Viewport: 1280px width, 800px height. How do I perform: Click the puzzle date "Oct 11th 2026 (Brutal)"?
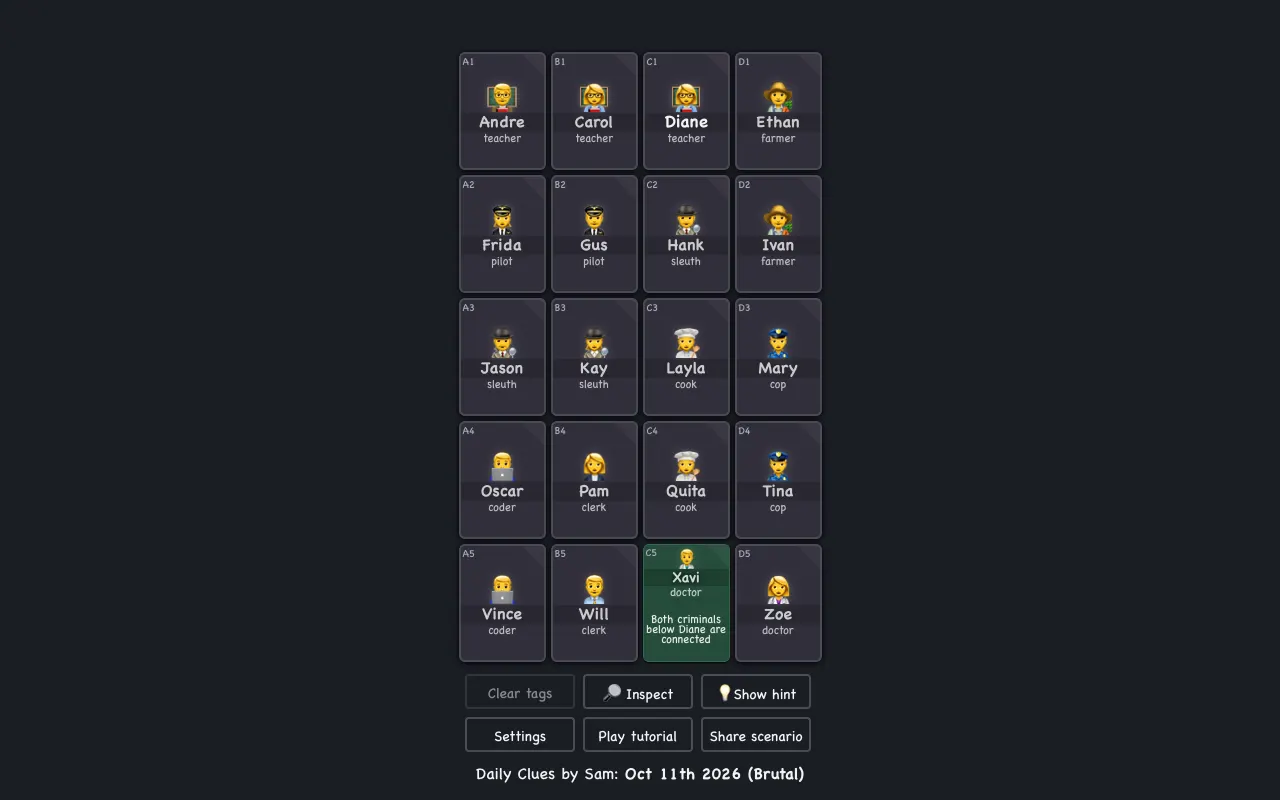[x=715, y=773]
